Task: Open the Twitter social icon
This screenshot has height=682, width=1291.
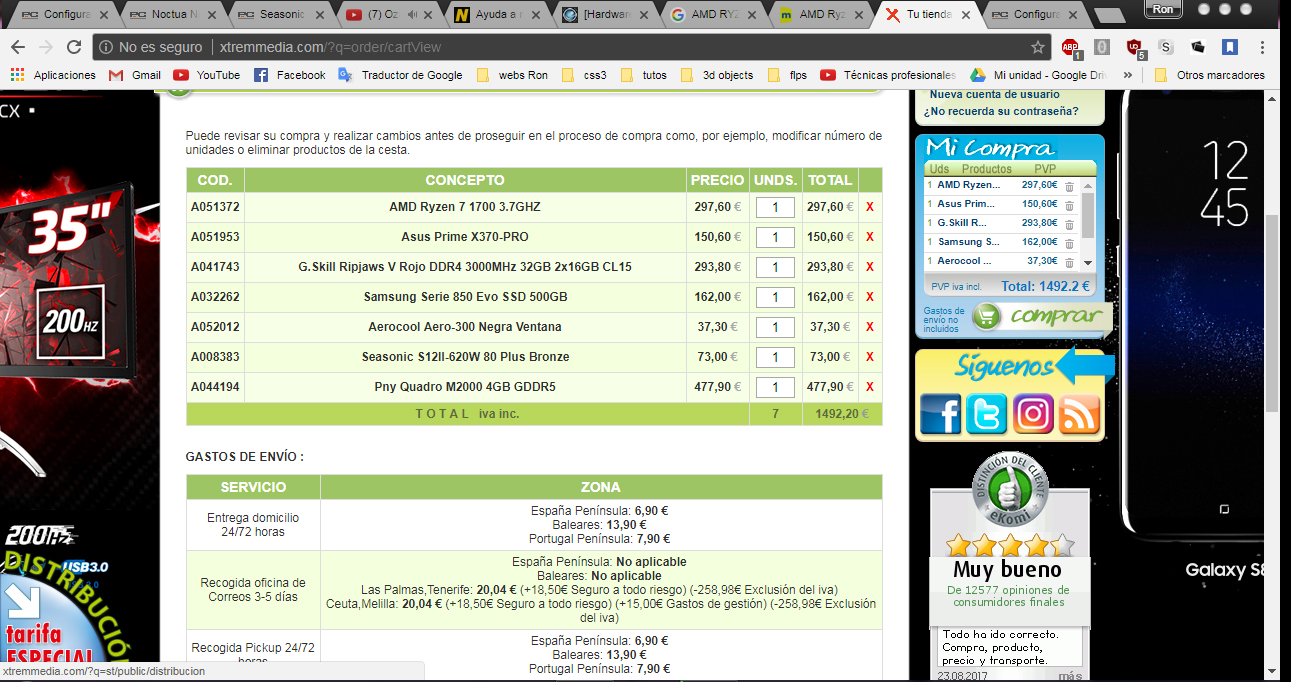Action: tap(986, 414)
